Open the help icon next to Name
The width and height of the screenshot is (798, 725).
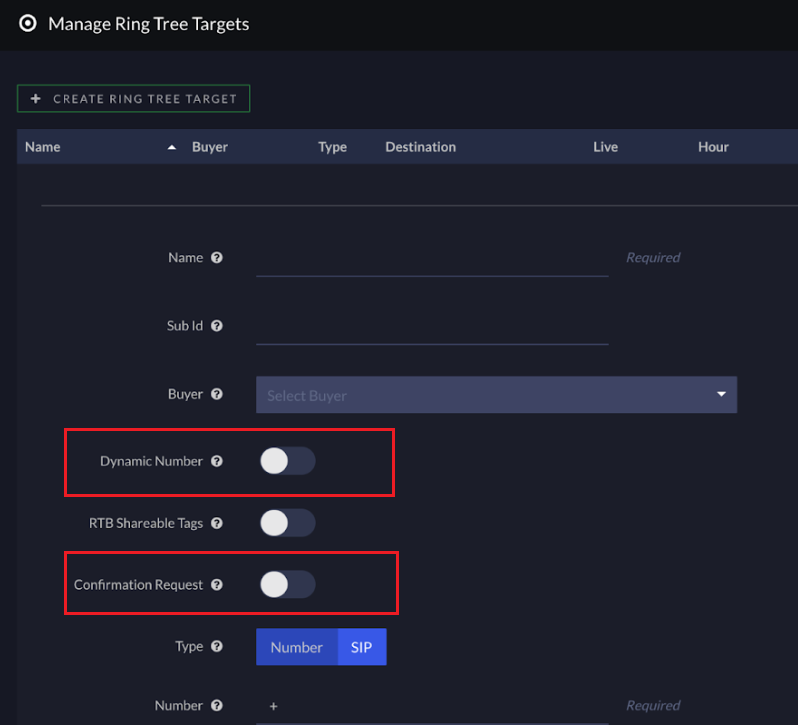point(217,257)
